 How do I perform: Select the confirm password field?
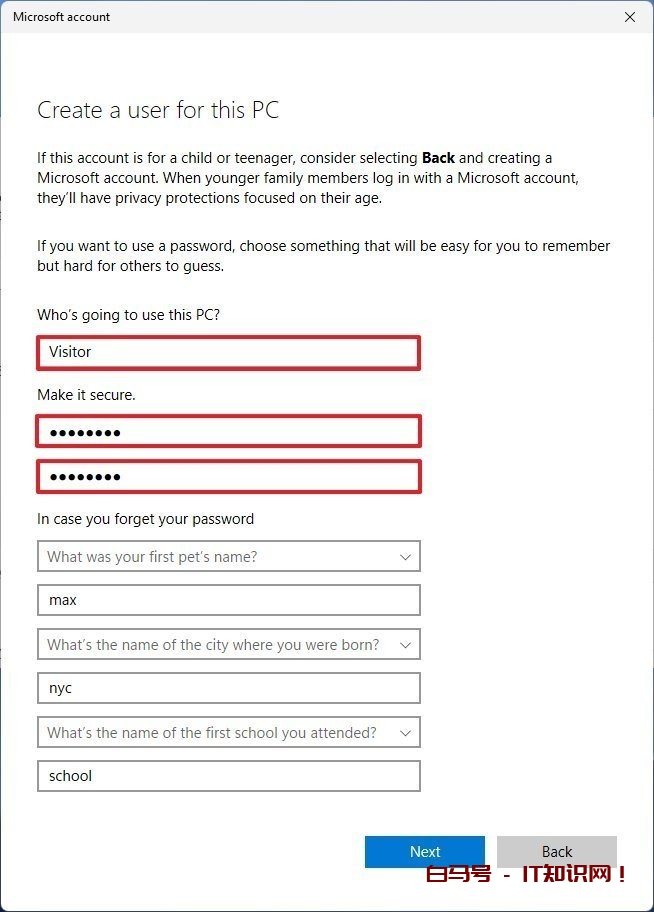(228, 476)
